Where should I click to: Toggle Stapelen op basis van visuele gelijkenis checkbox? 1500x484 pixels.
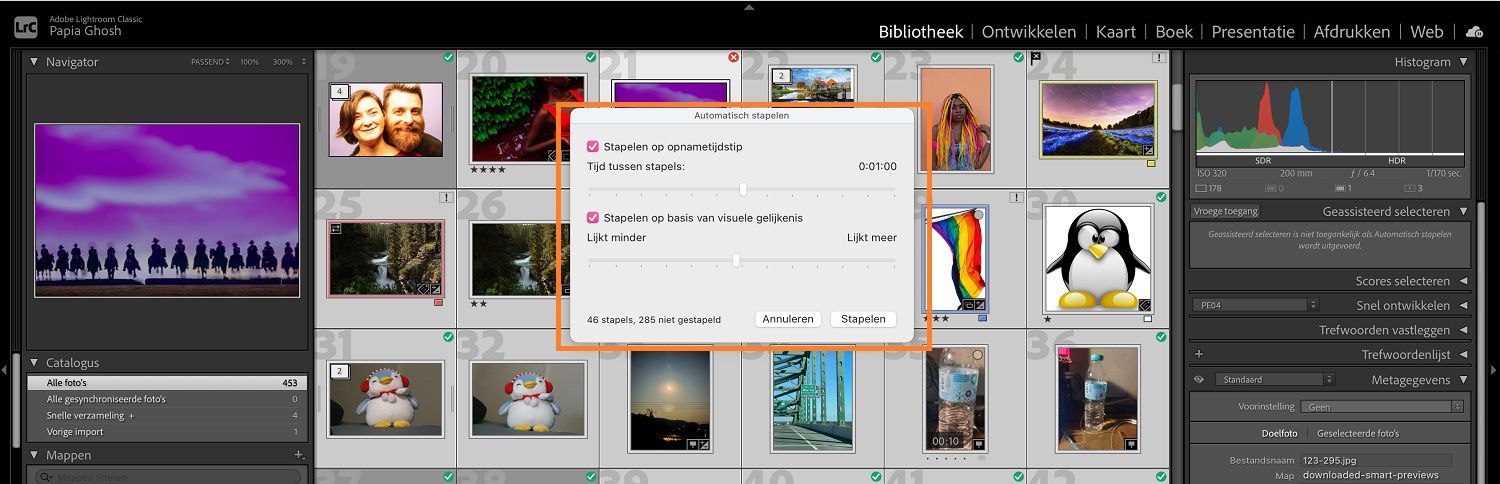click(x=593, y=217)
